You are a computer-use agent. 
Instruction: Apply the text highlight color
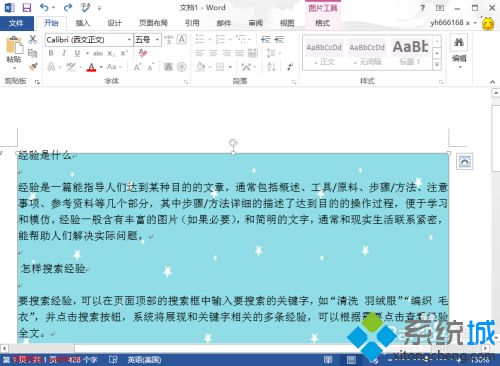point(71,67)
